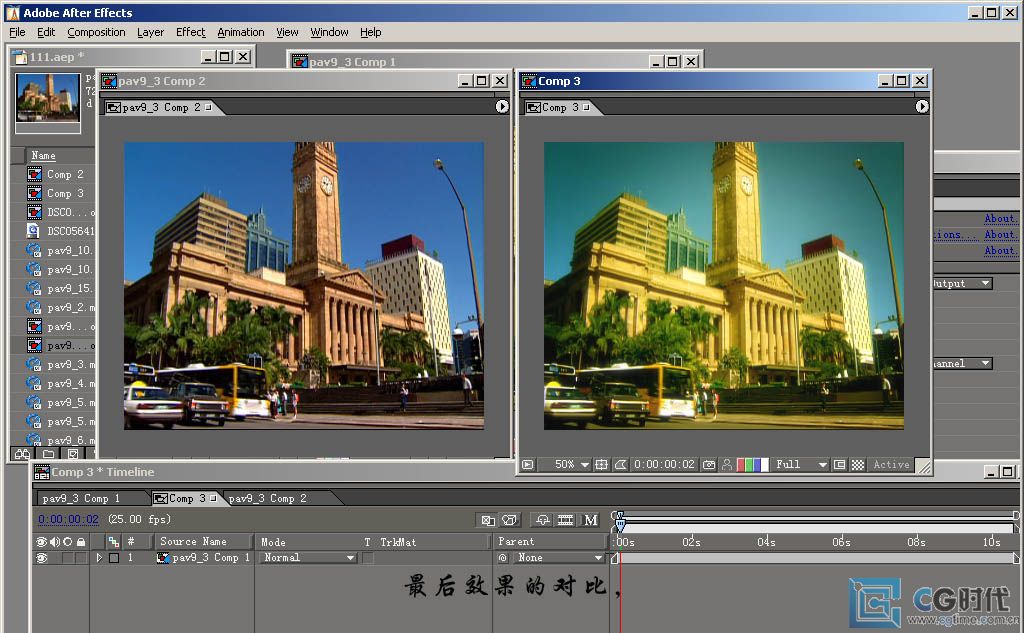Viewport: 1024px width, 633px height.
Task: Toggle the T preserve transparency box on layer 1
Action: tap(368, 558)
